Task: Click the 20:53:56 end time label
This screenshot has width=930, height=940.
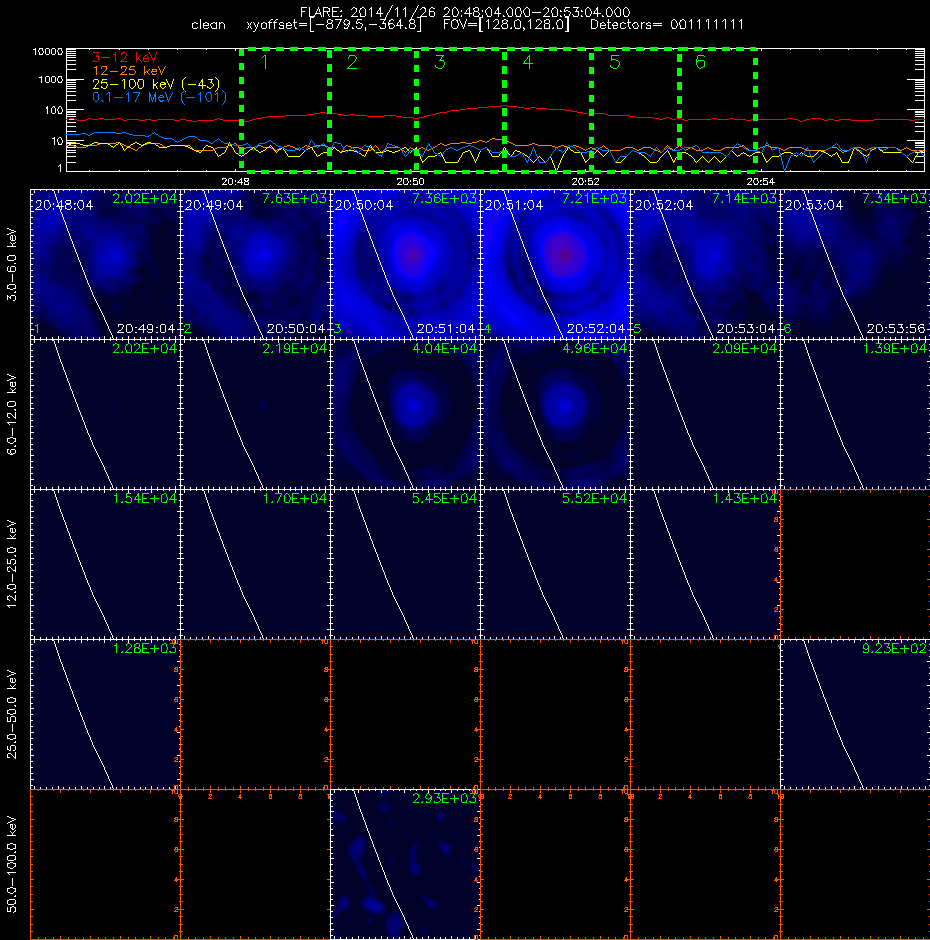Action: [896, 329]
